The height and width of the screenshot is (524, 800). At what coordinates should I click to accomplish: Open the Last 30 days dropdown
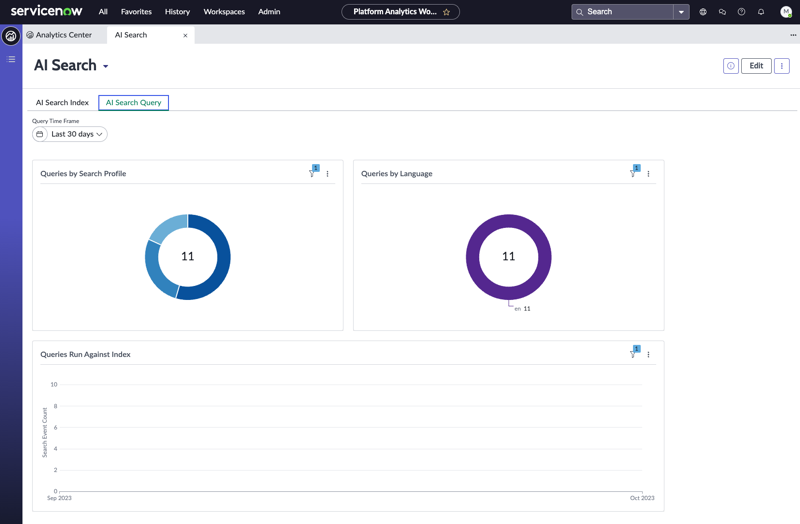click(77, 134)
